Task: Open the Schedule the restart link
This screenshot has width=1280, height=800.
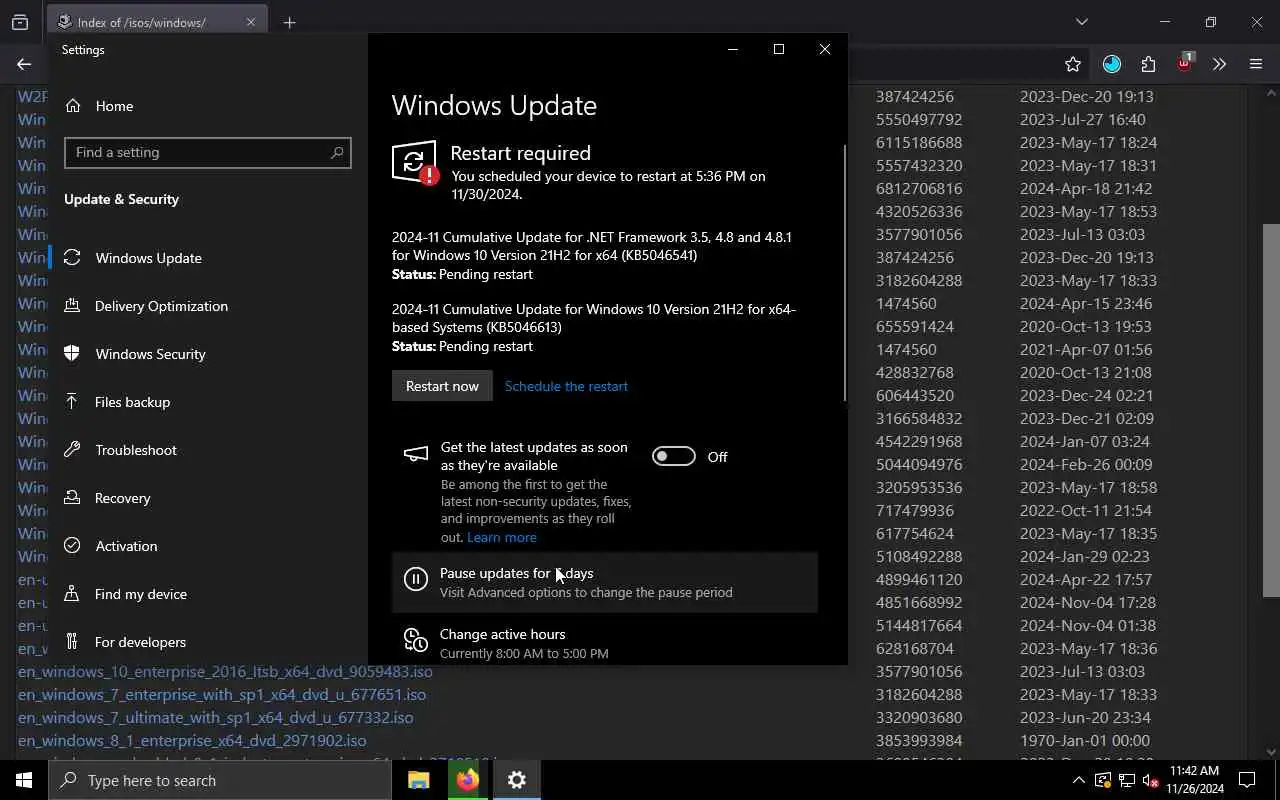Action: [566, 386]
